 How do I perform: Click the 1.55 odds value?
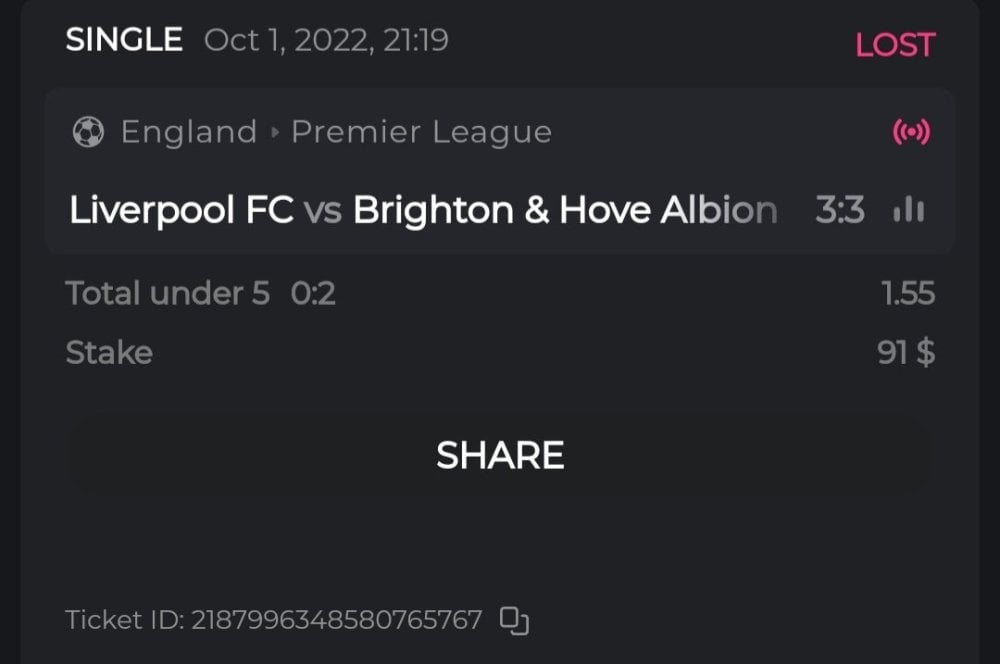[x=908, y=293]
